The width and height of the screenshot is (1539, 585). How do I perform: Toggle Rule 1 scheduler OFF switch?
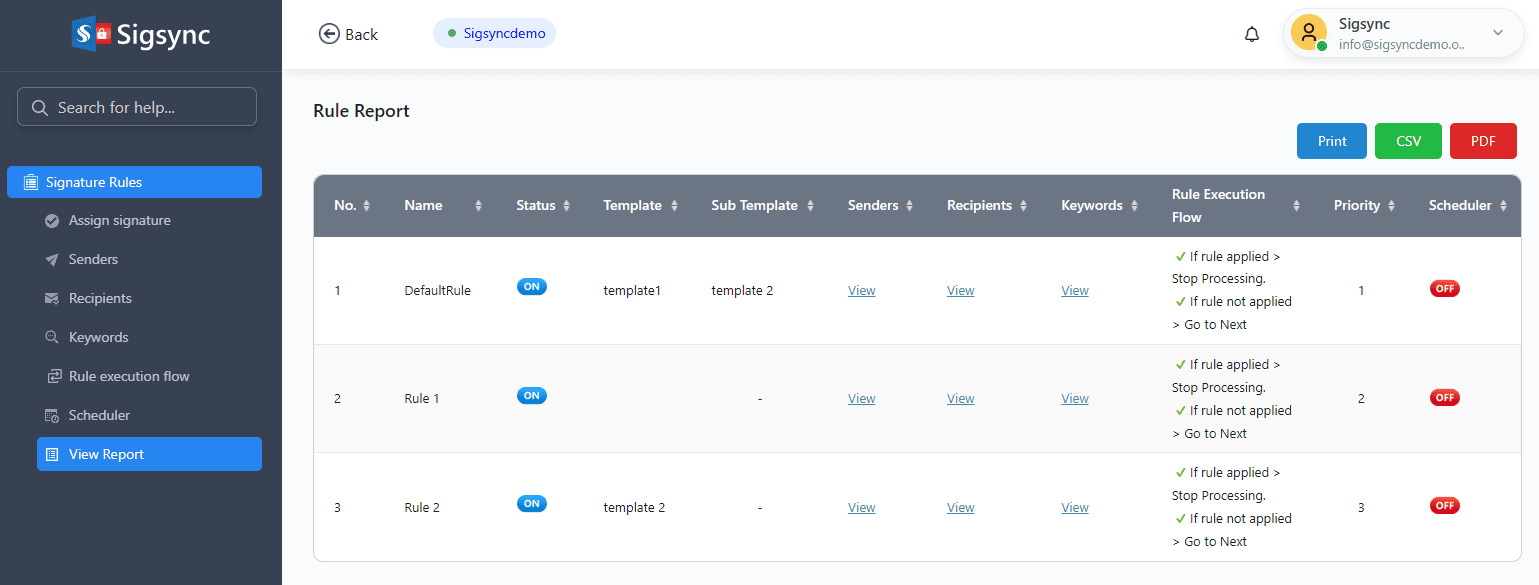pos(1444,398)
